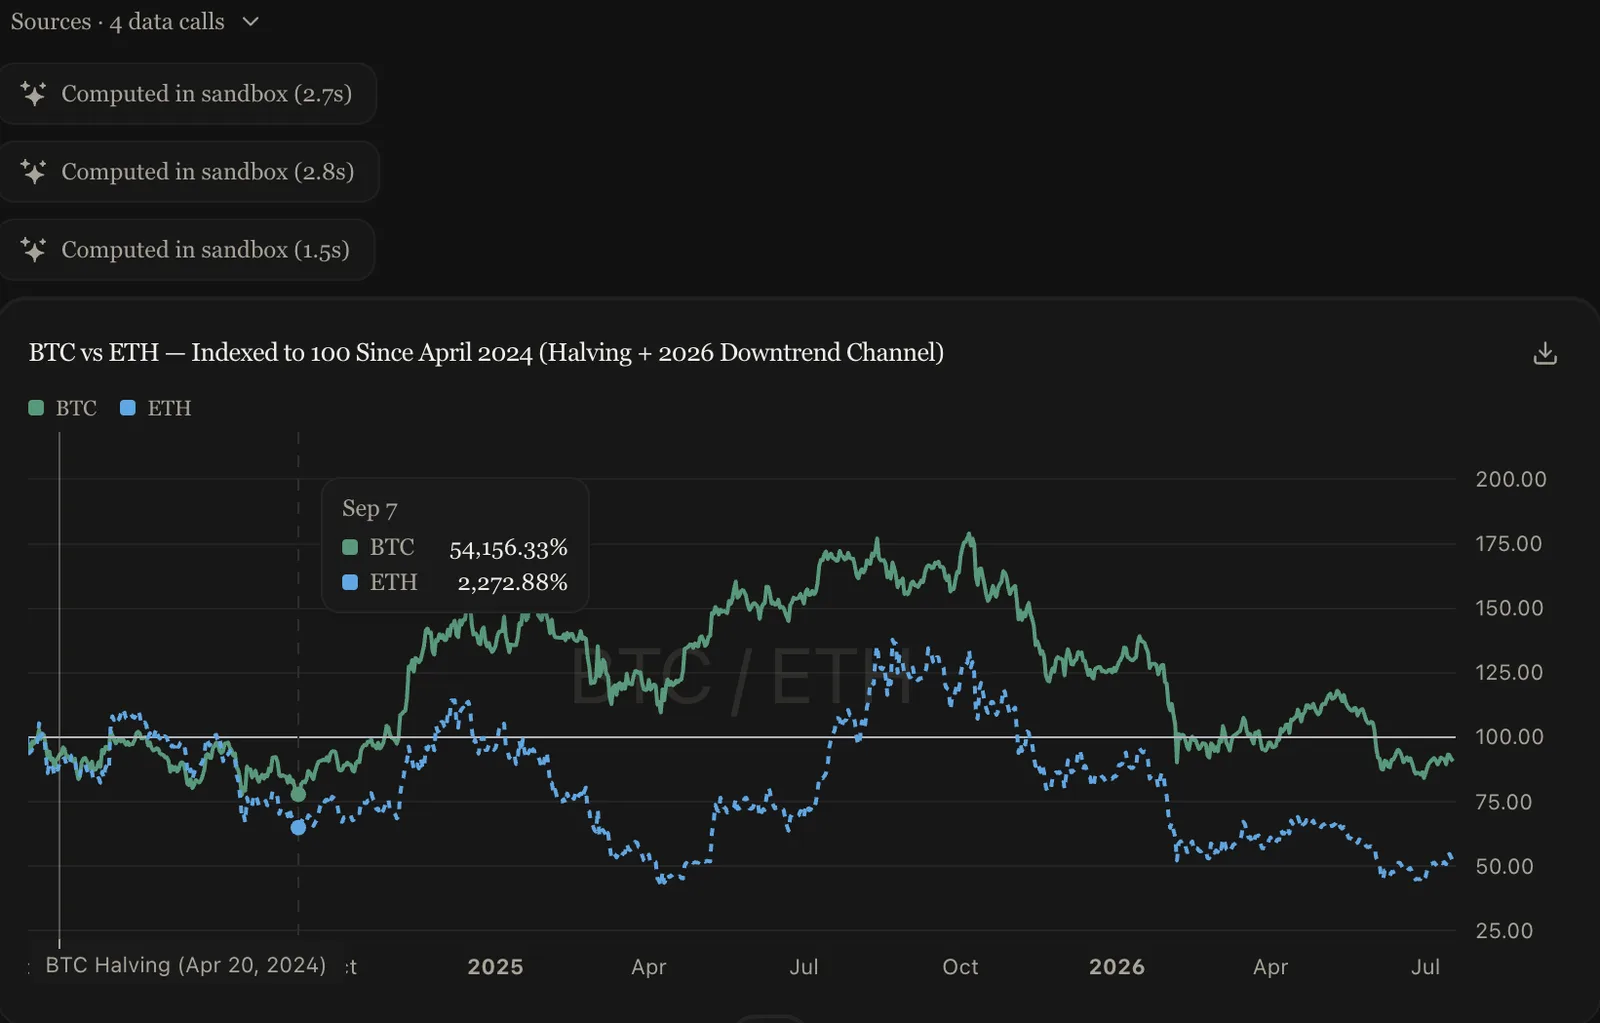Screen dimensions: 1600x1023
Task: Click the 2025 x-axis label
Action: tap(495, 967)
